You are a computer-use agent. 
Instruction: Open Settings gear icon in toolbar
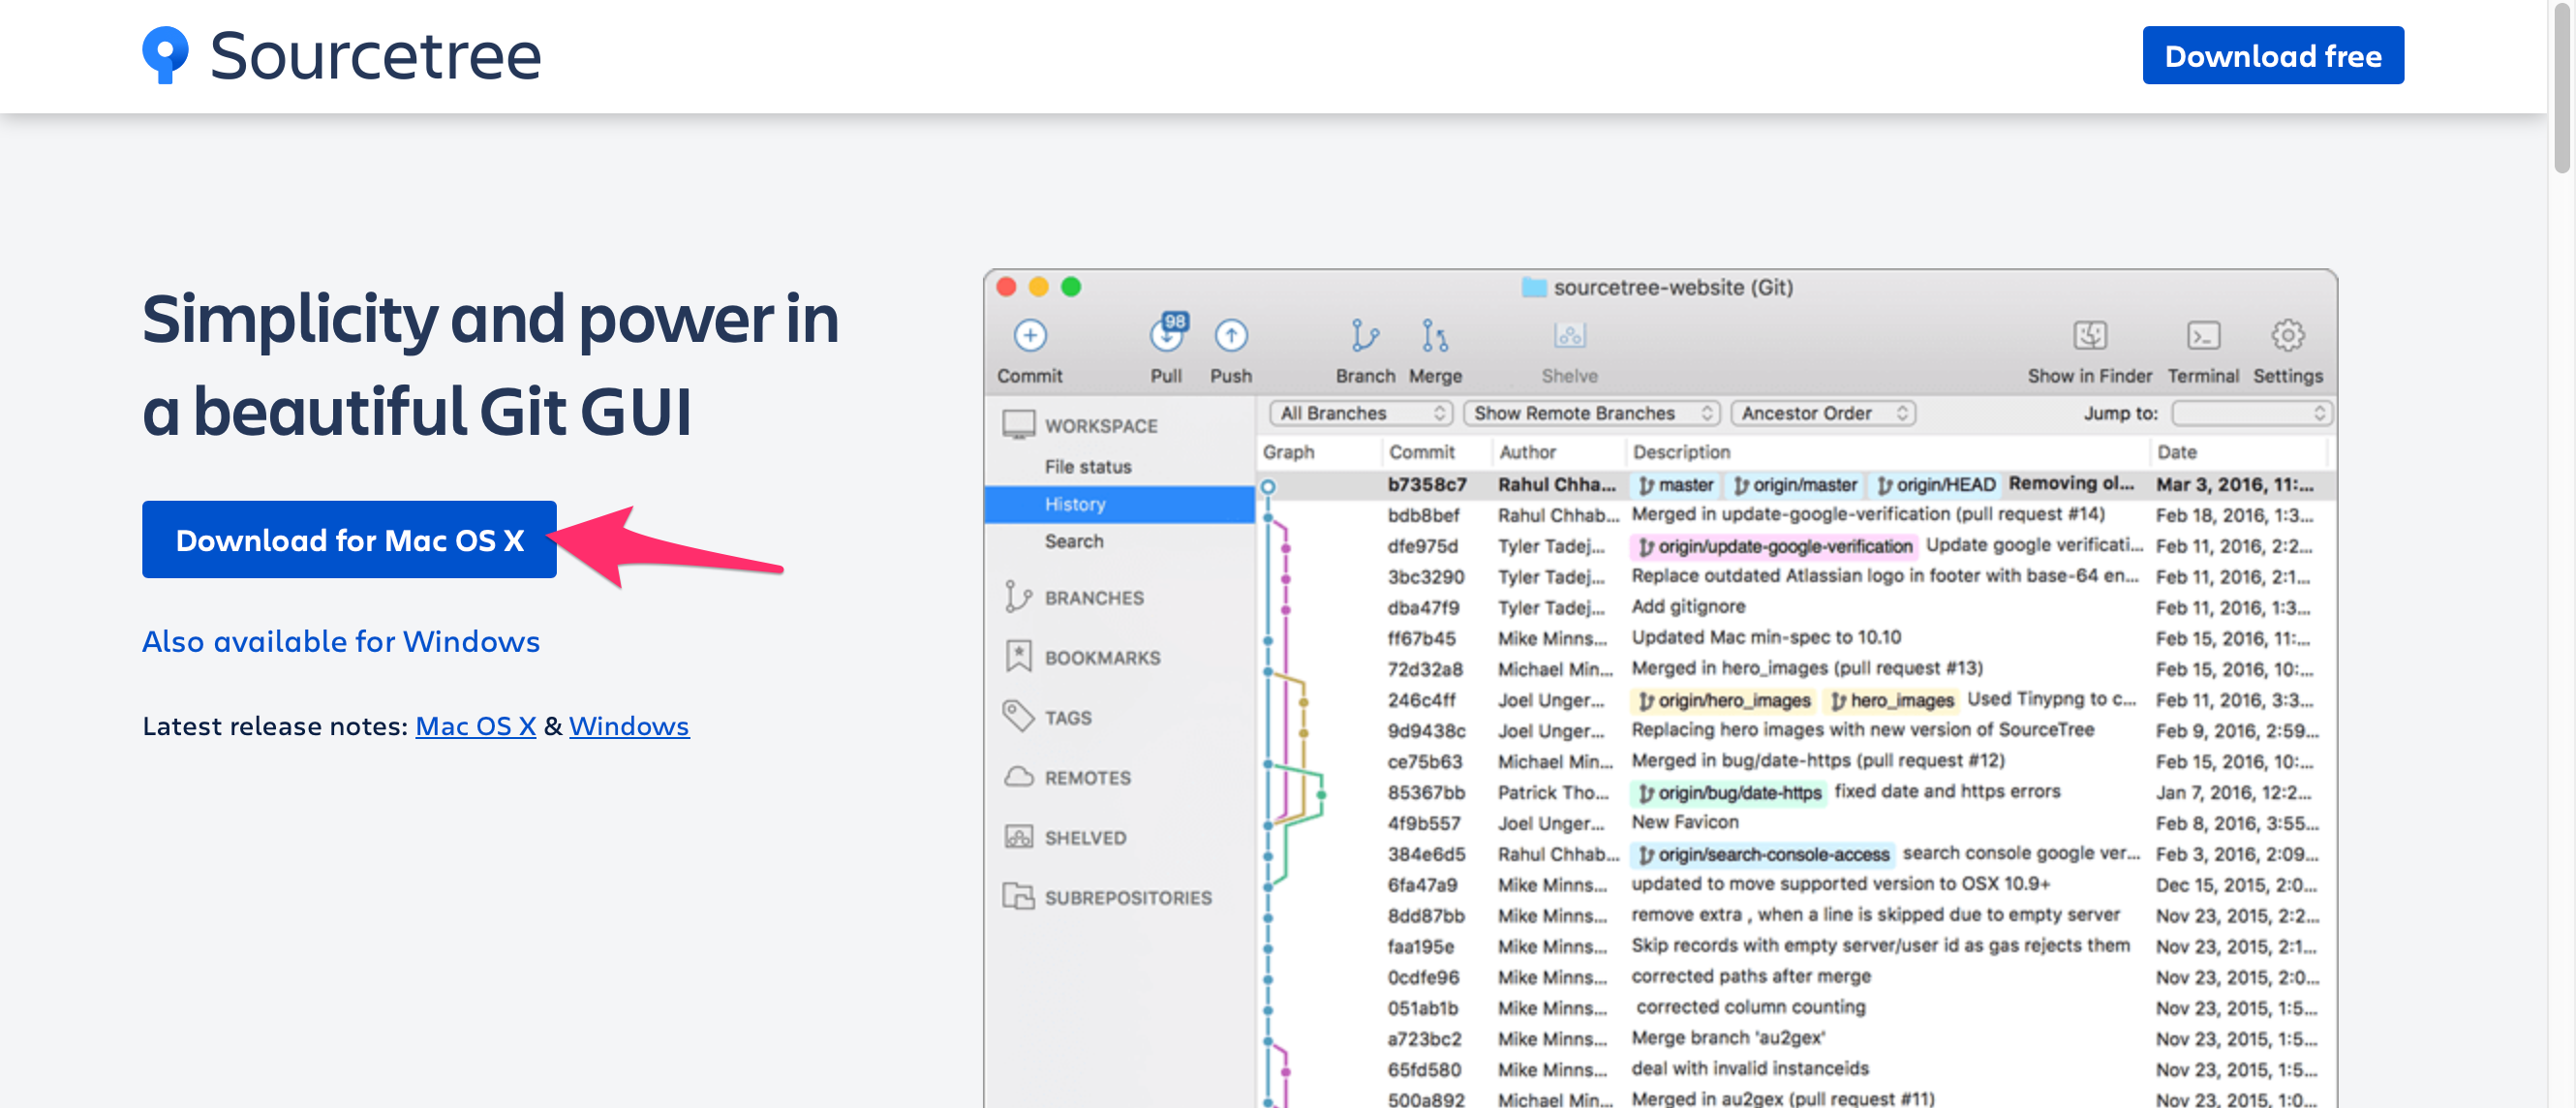coord(2287,336)
